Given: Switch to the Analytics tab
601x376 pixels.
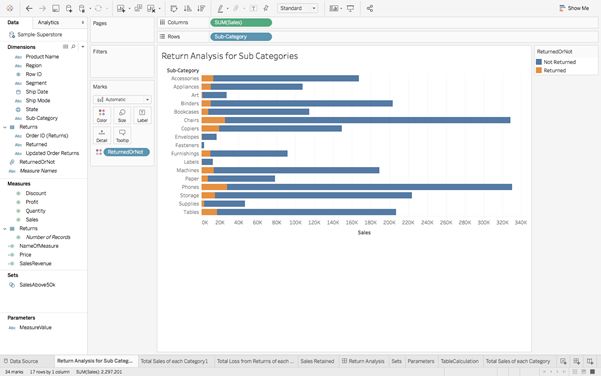Looking at the screenshot, I should (48, 23).
